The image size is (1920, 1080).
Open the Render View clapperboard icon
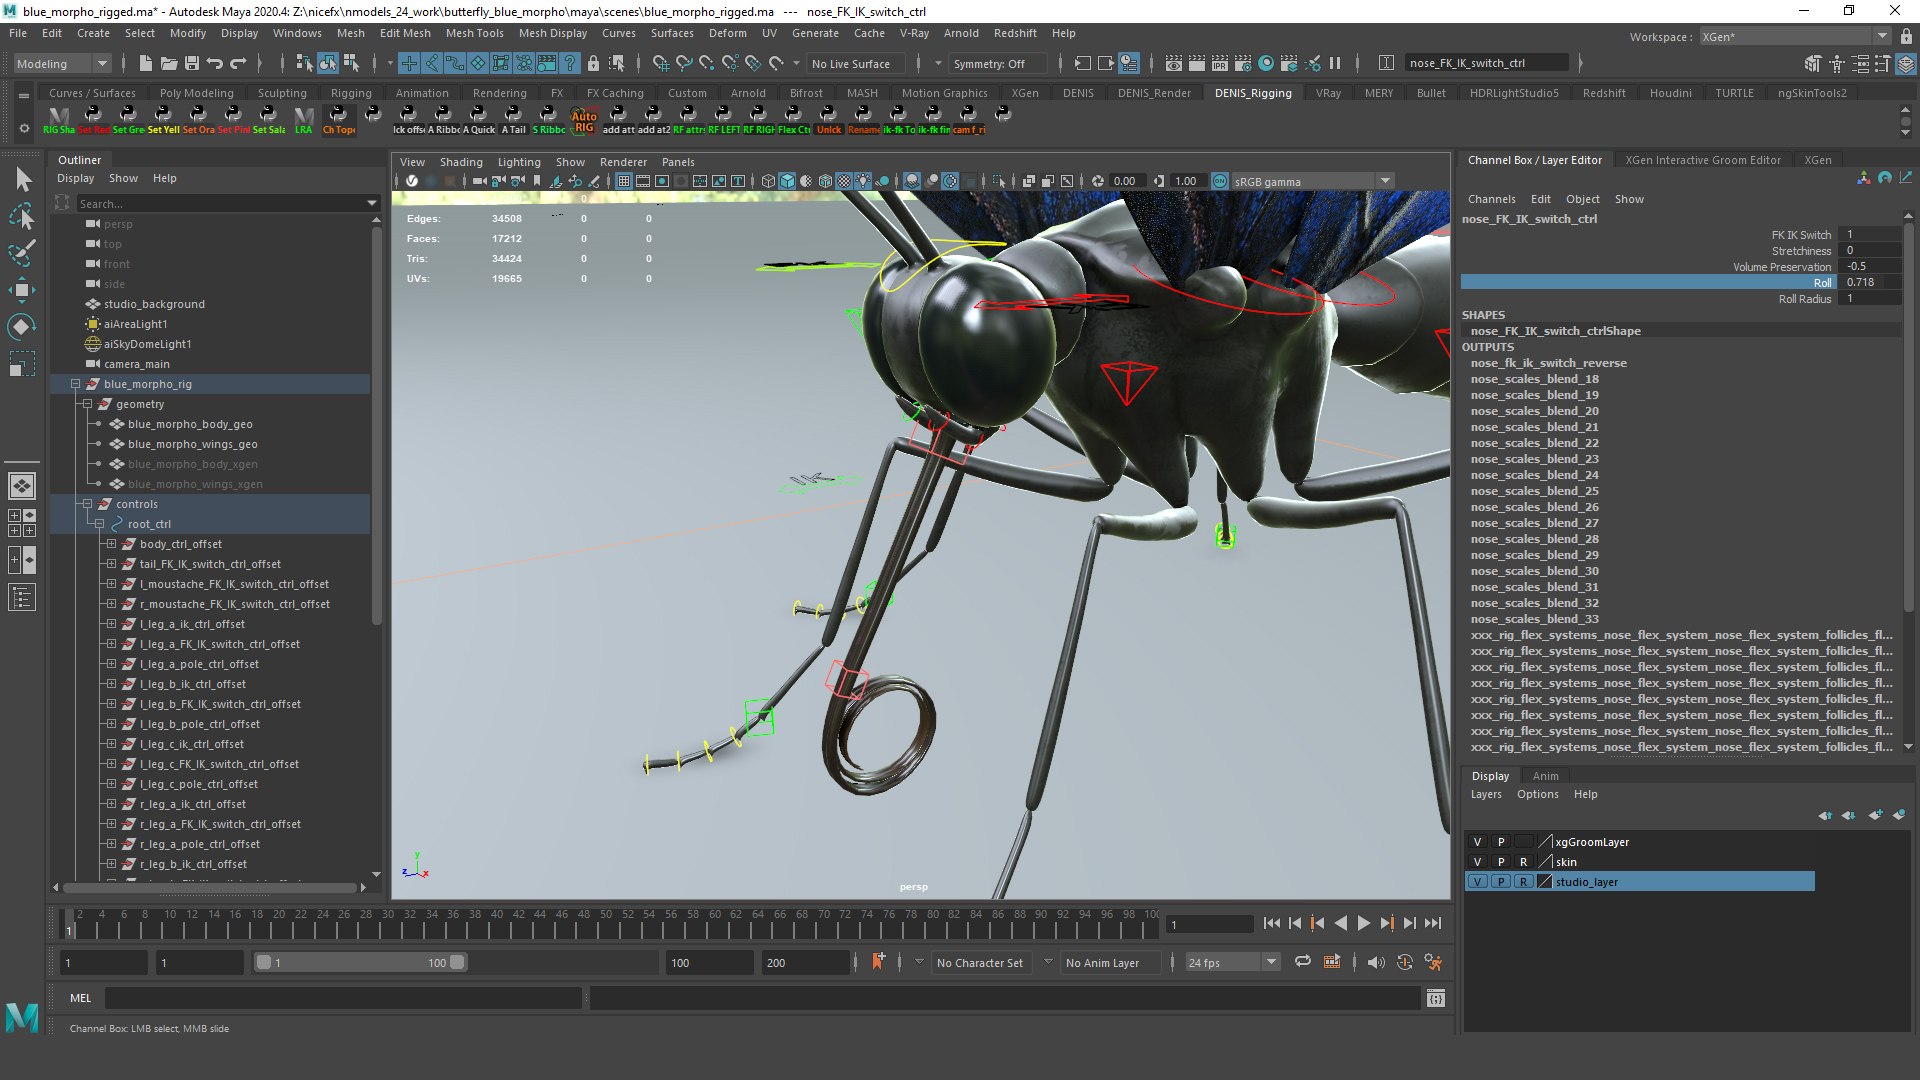click(x=1173, y=63)
